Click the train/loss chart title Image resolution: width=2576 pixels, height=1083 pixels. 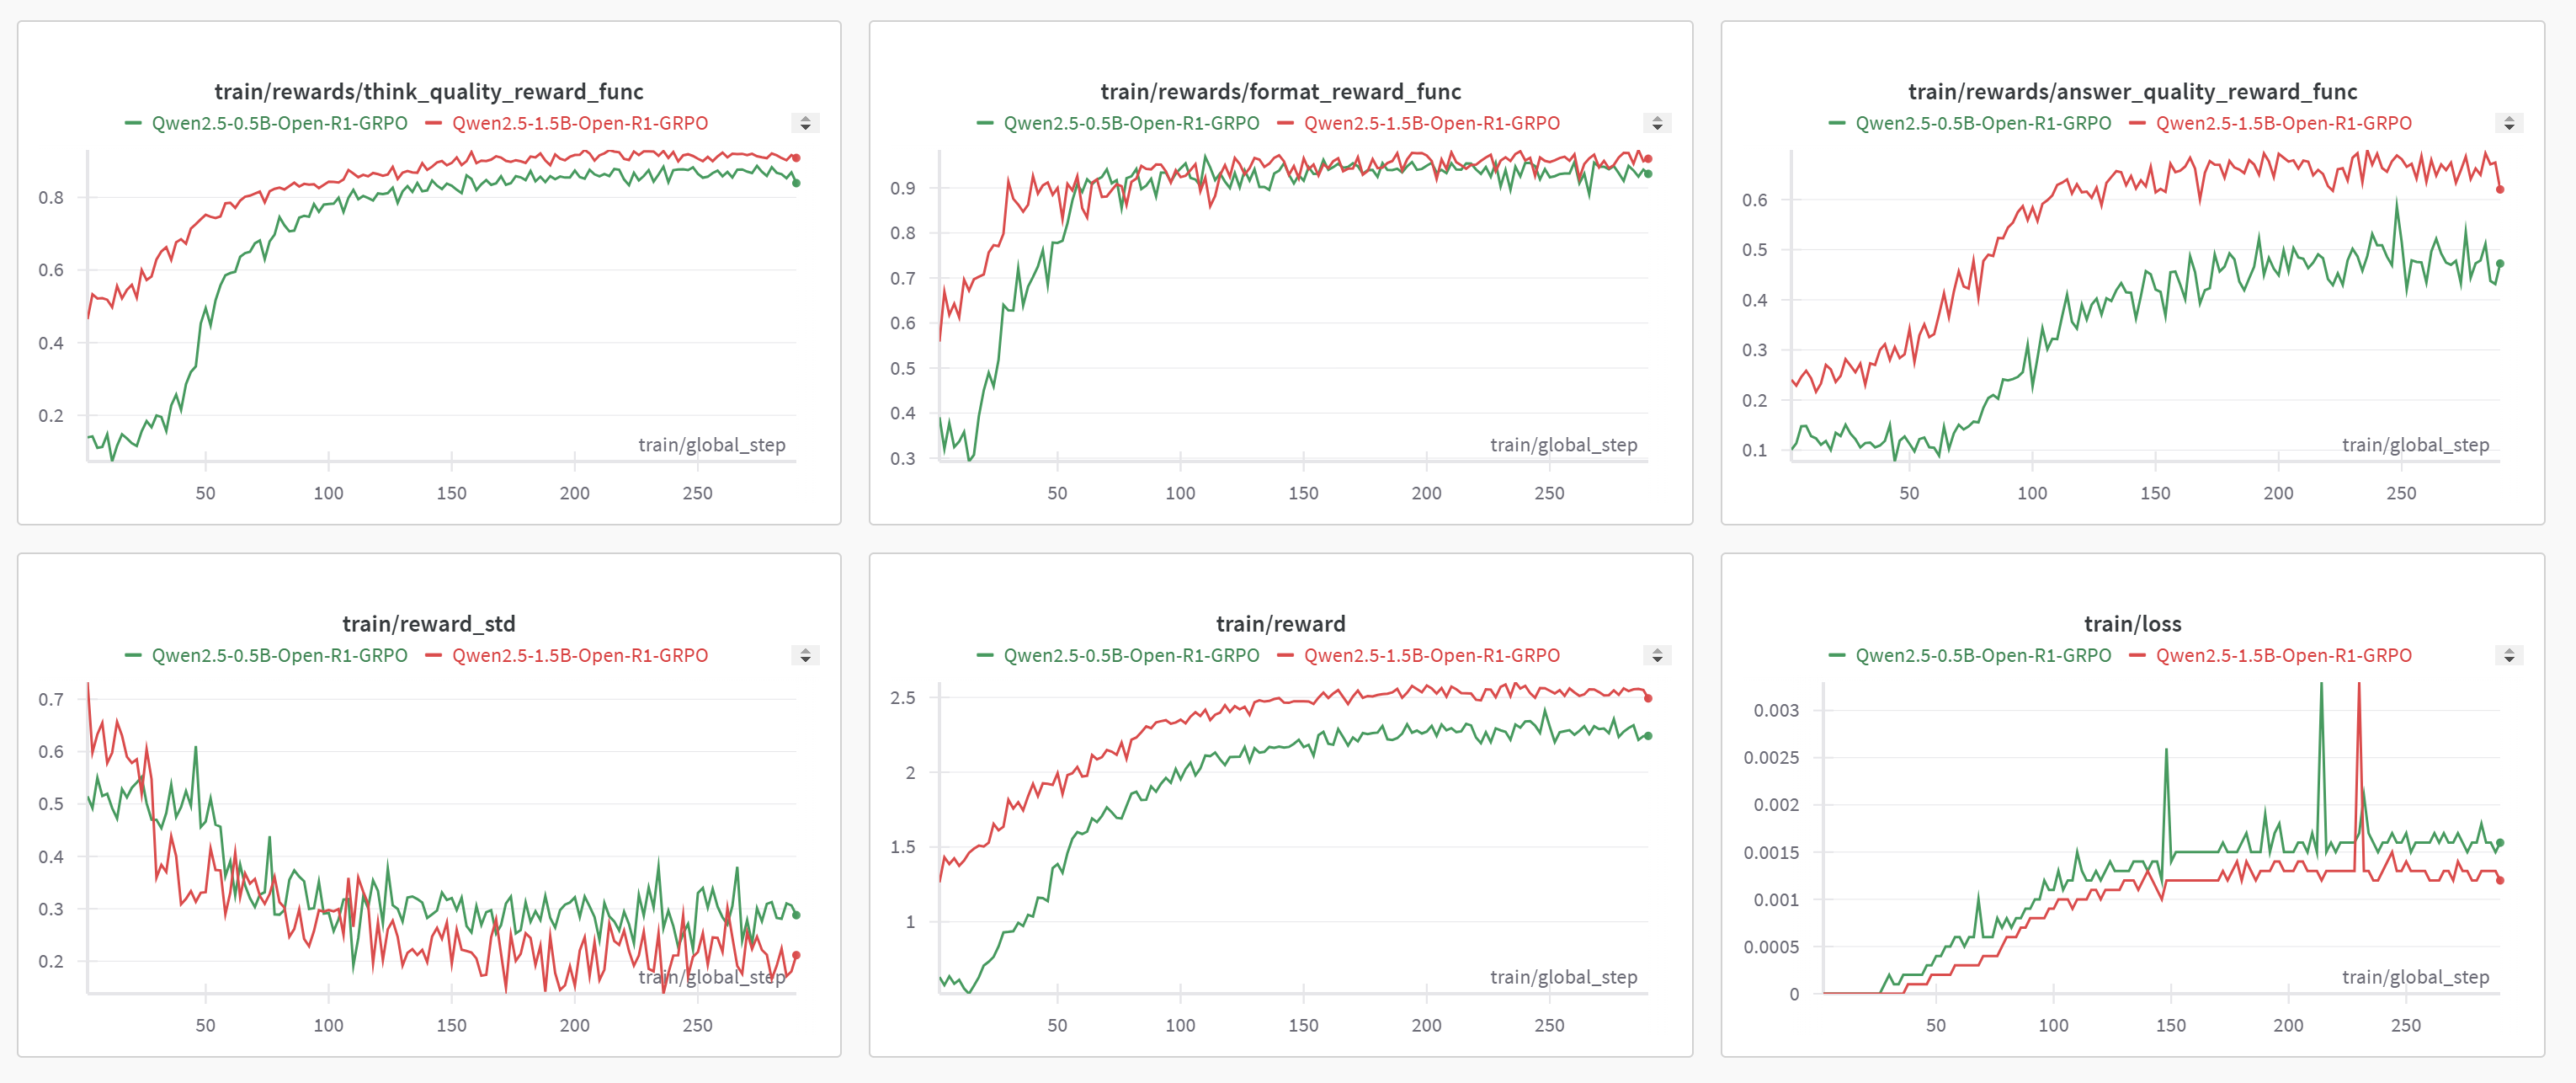(x=2133, y=624)
